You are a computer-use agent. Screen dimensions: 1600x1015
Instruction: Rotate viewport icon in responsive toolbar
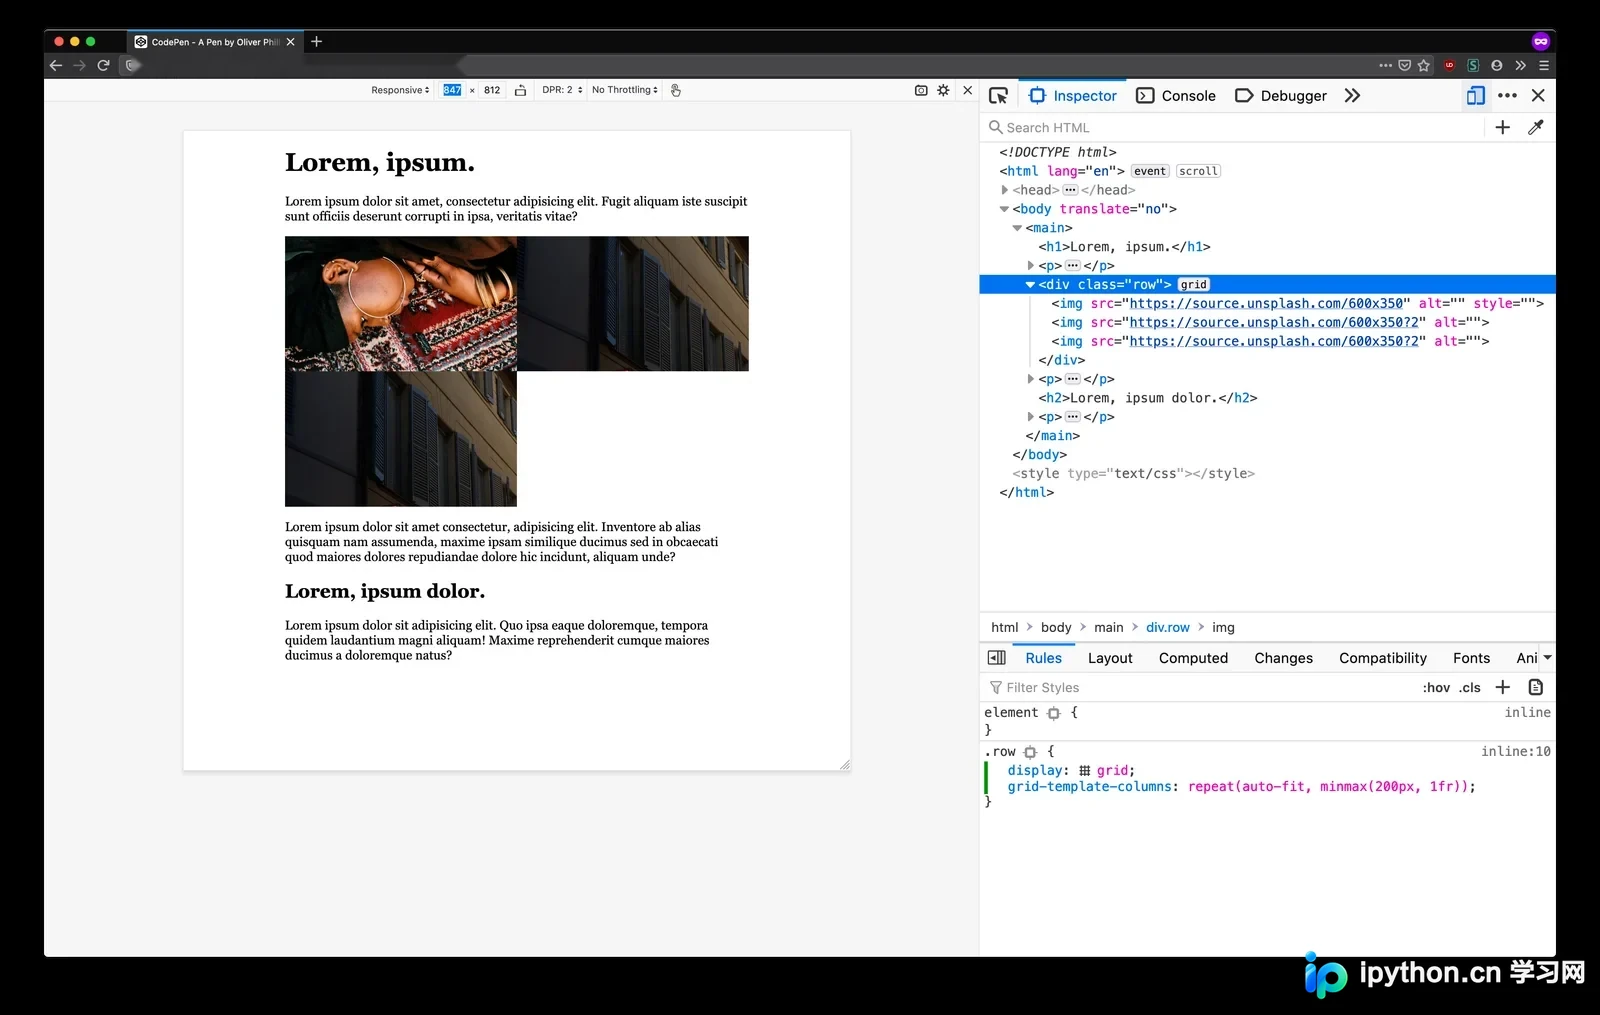520,90
